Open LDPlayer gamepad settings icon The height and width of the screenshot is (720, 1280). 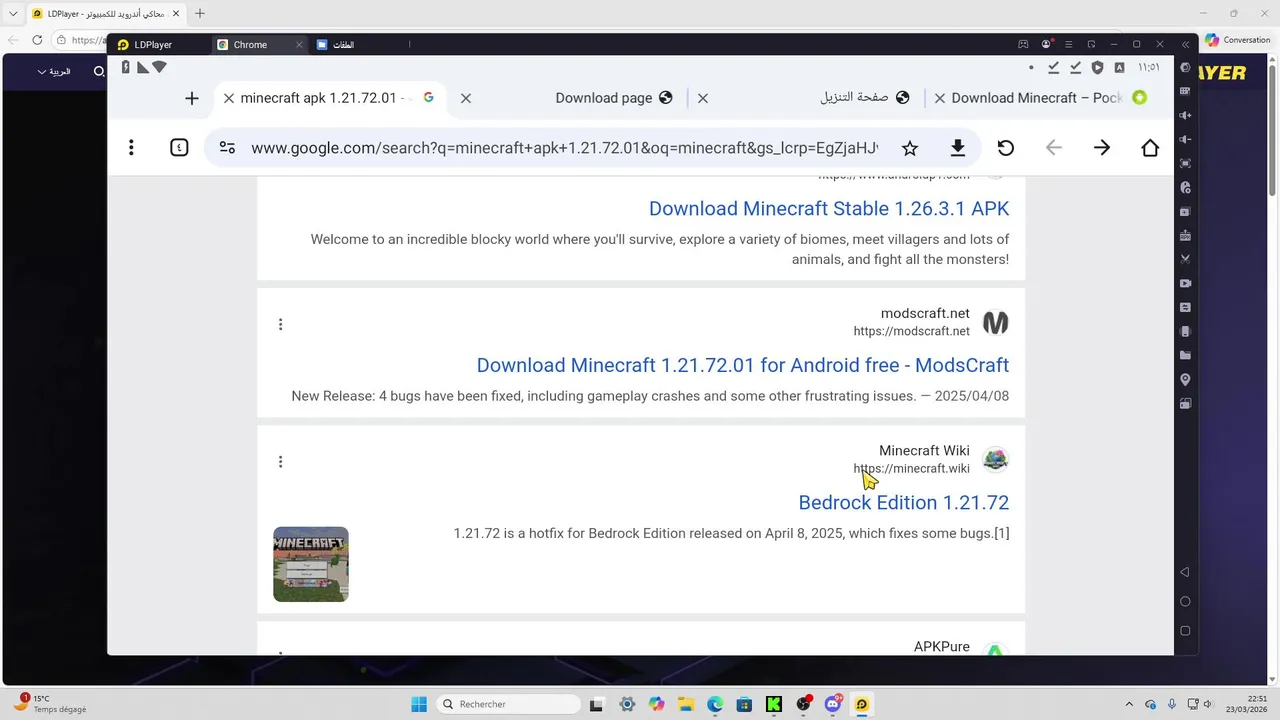[1023, 44]
